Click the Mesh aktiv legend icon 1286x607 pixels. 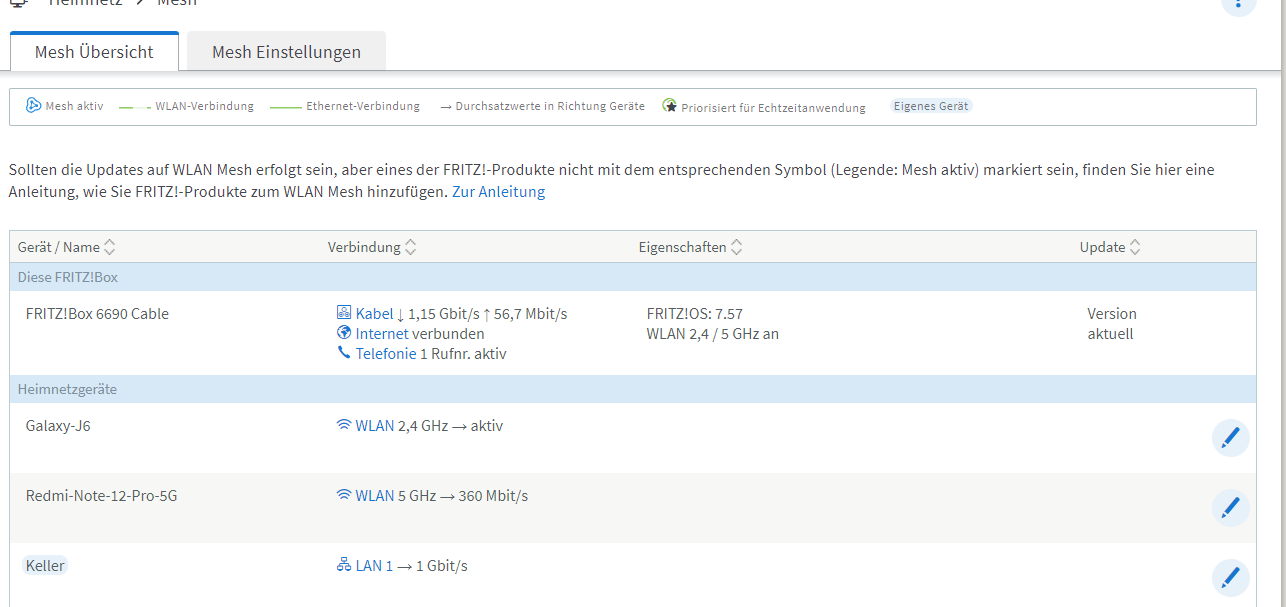click(x=33, y=105)
